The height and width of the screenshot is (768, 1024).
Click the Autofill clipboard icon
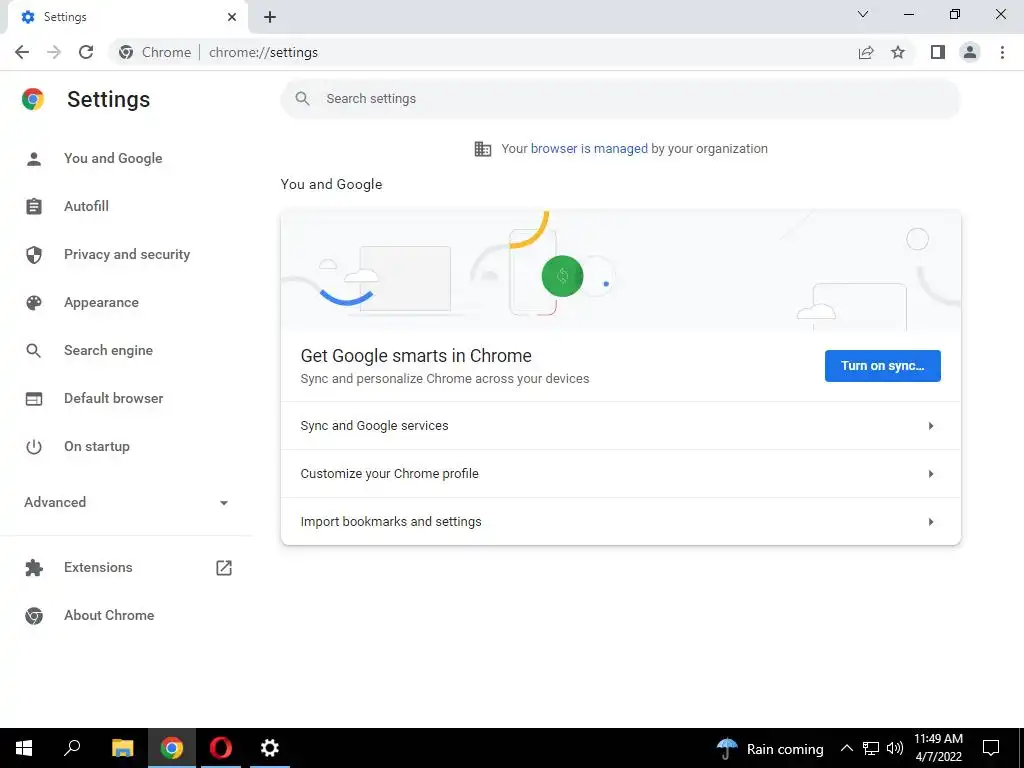(34, 206)
